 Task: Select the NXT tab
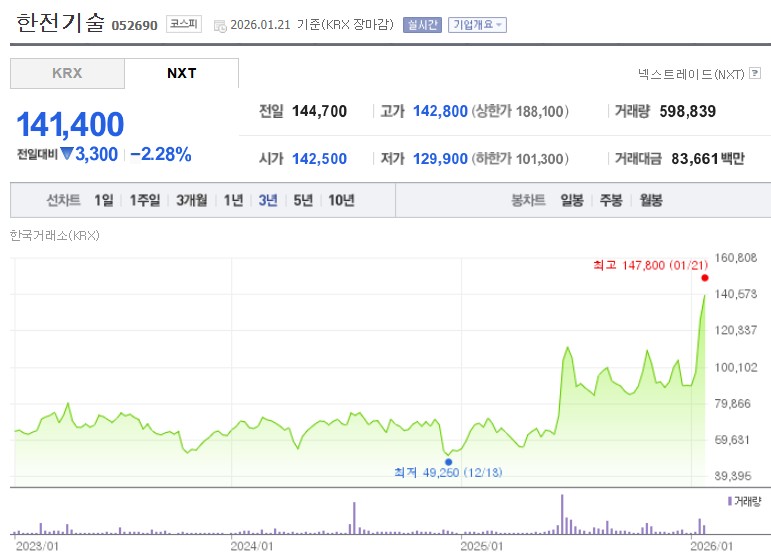tap(181, 73)
